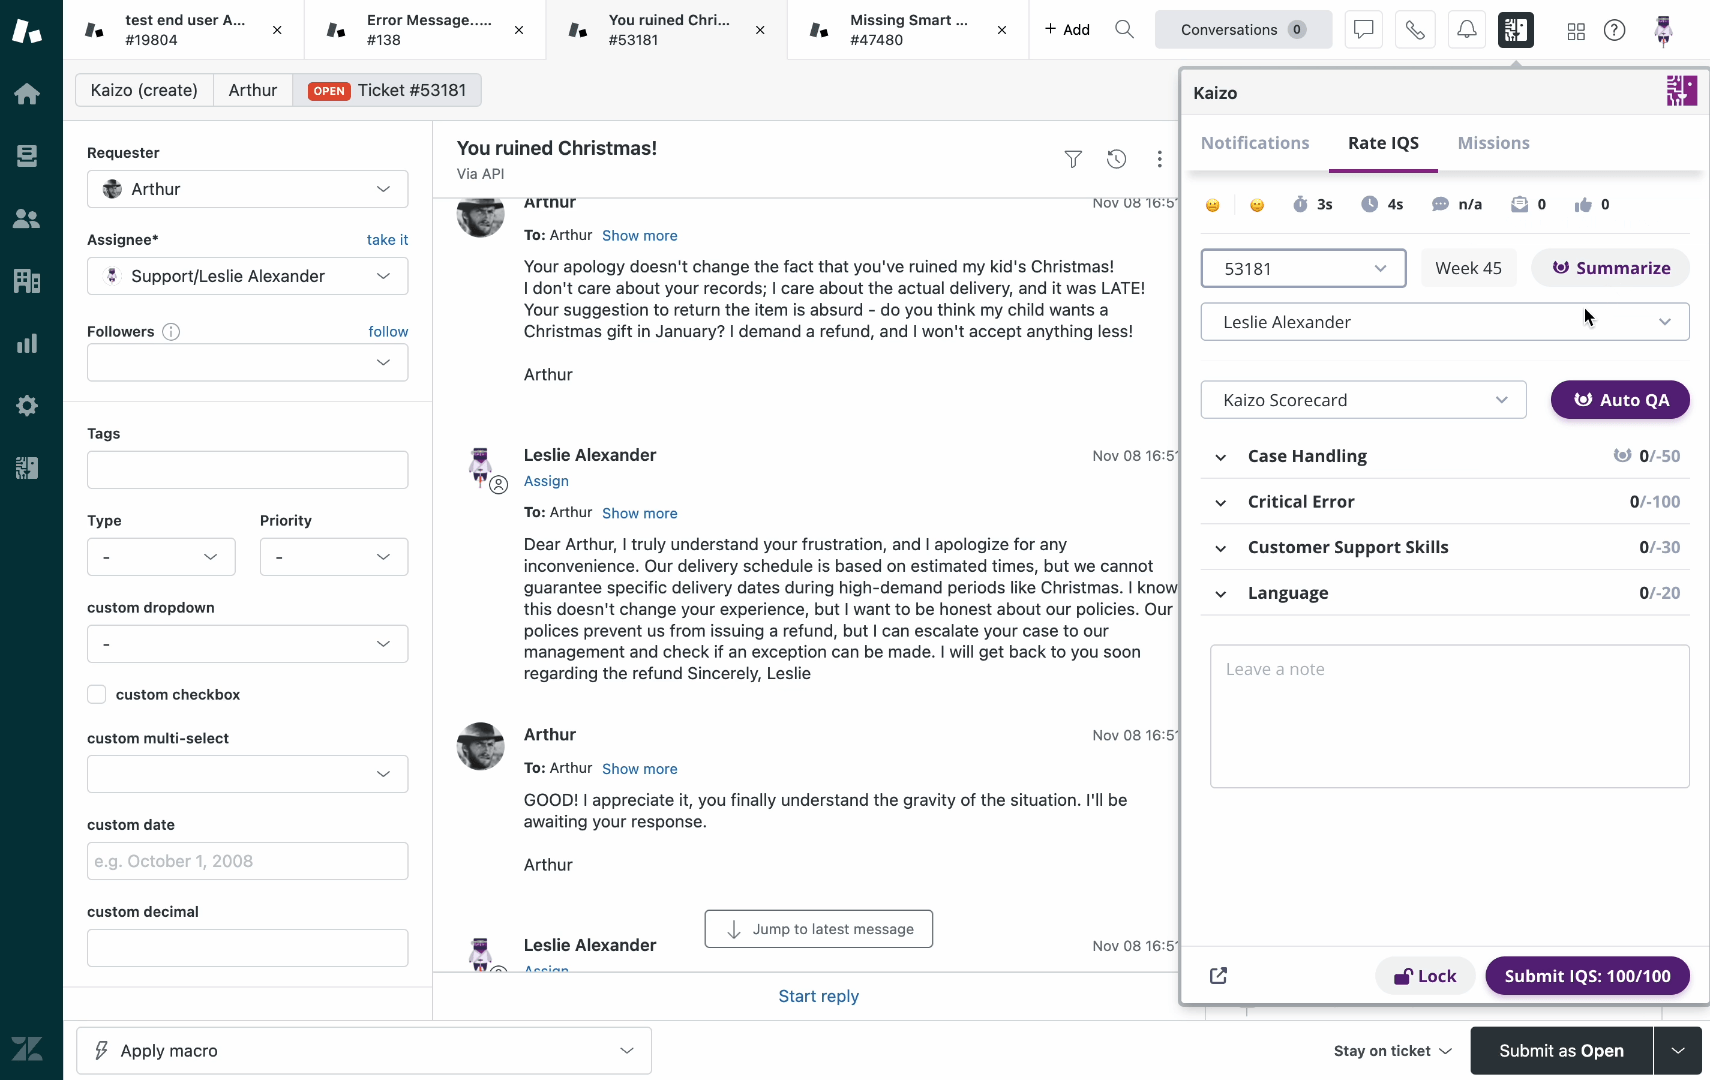The width and height of the screenshot is (1710, 1080).
Task: Open the Kaizo app icon in sidebar
Action: pyautogui.click(x=27, y=468)
